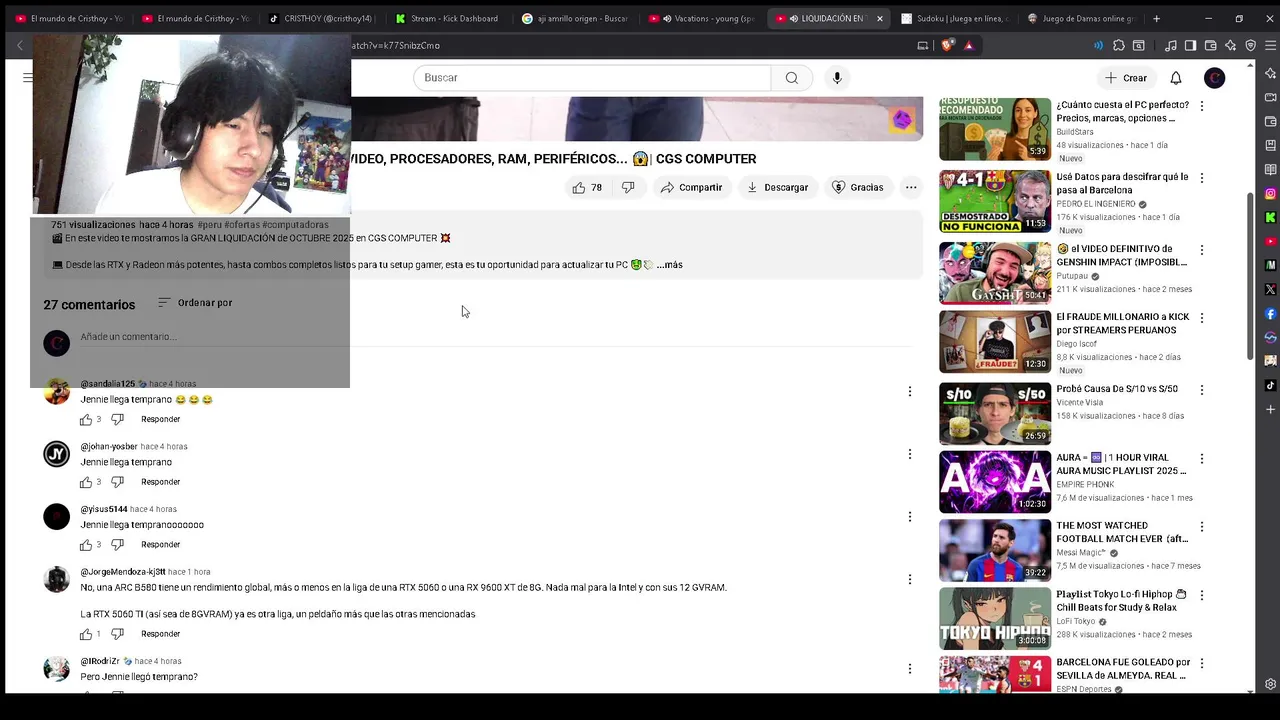Open @IRodriZr's channel via username
Viewport: 1280px width, 720px height.
pyautogui.click(x=100, y=661)
